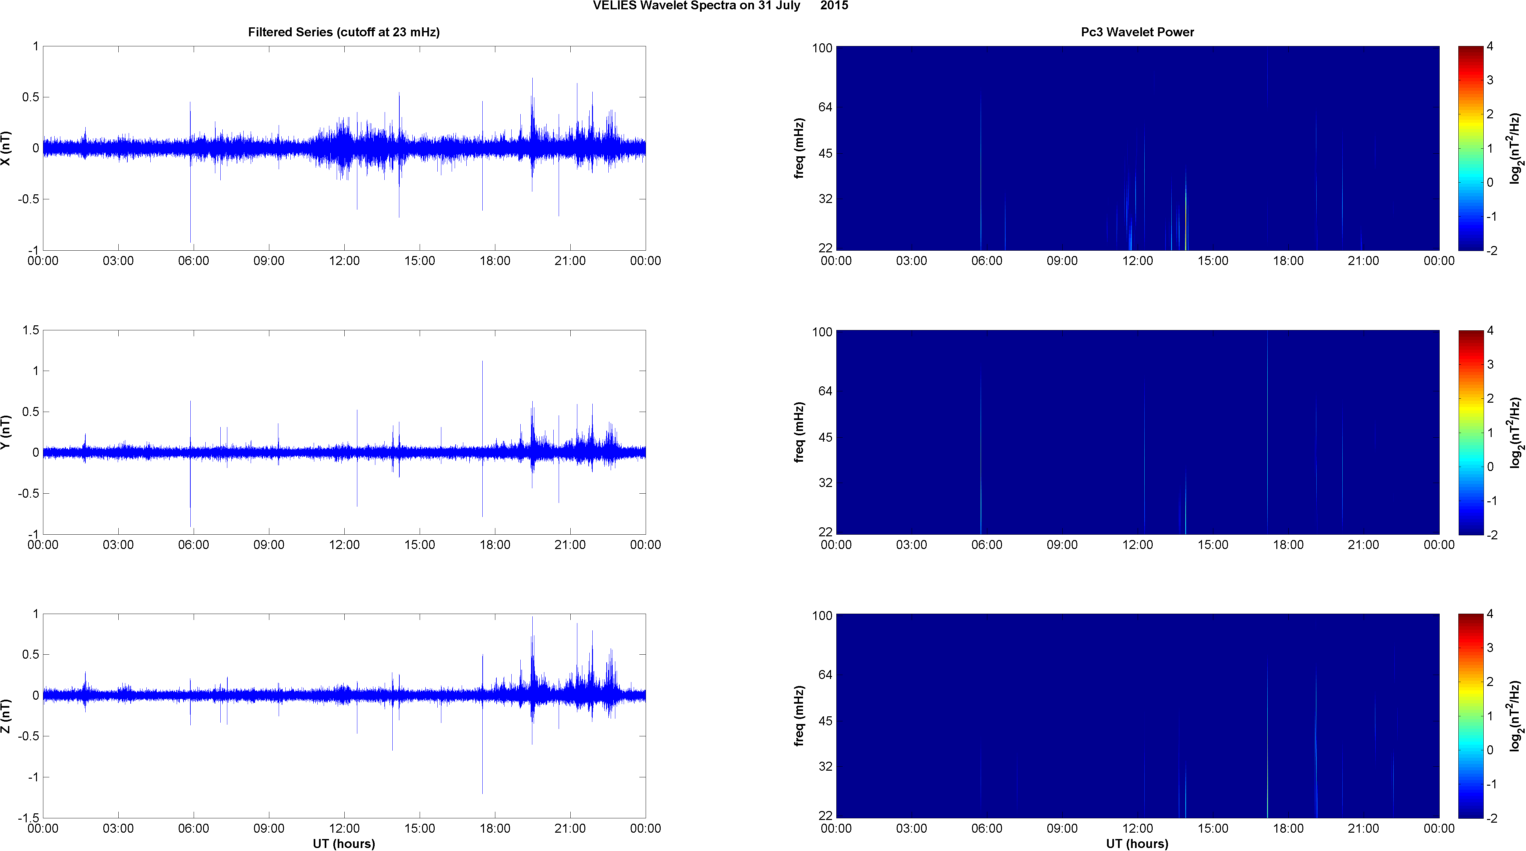Click the X component filtered series plot
The height and width of the screenshot is (851, 1526).
(344, 148)
